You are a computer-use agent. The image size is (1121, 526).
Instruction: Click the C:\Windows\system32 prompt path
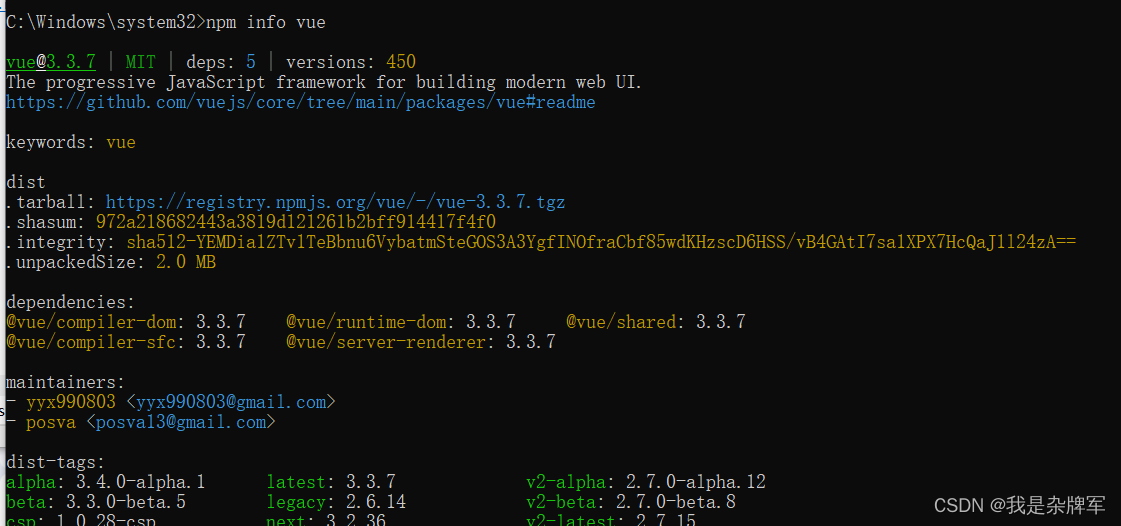click(x=101, y=23)
